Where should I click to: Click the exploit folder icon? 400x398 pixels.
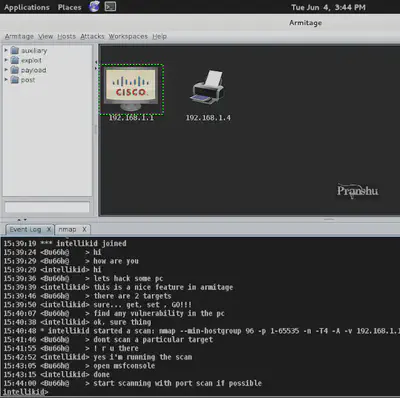tap(15, 60)
